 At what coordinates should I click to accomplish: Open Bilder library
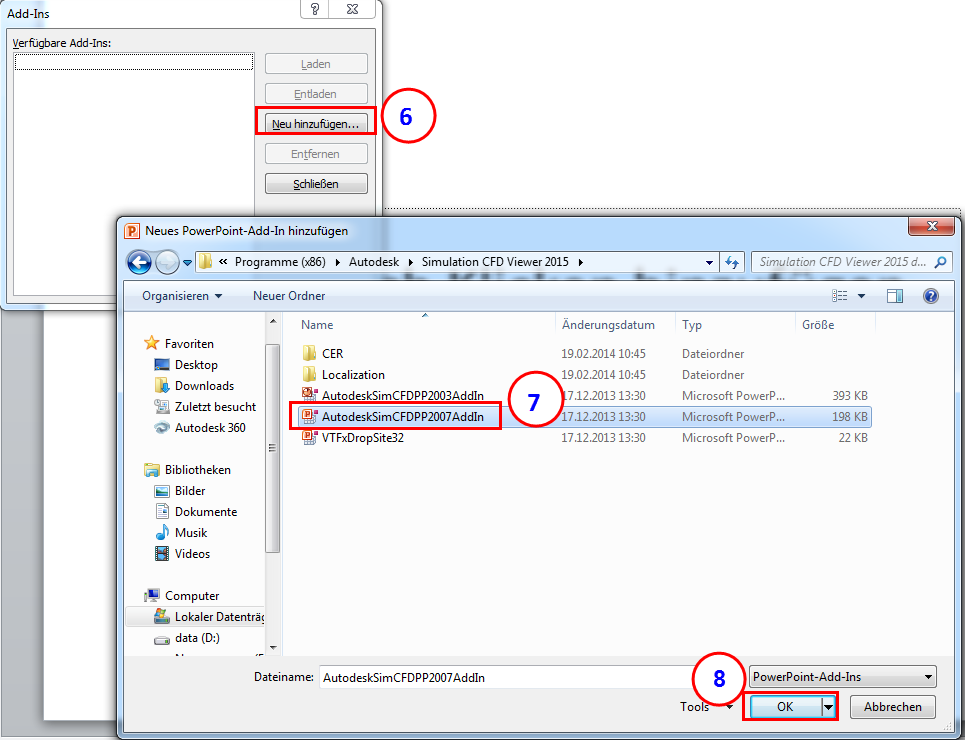click(x=190, y=491)
